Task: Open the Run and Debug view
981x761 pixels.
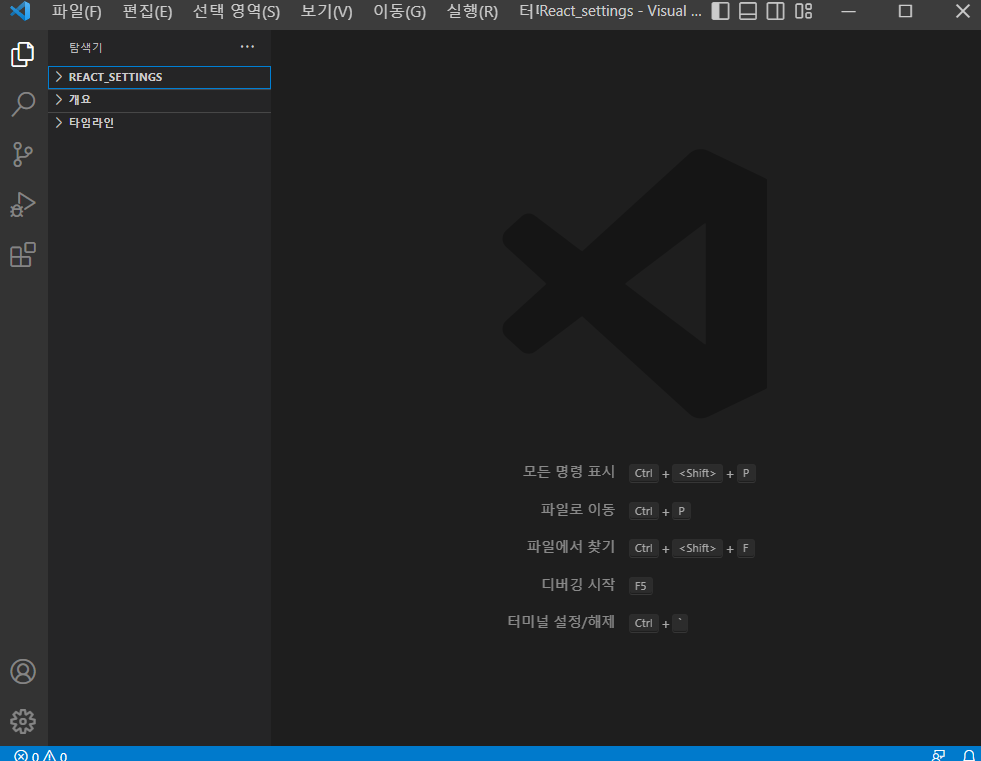Action: (x=23, y=205)
